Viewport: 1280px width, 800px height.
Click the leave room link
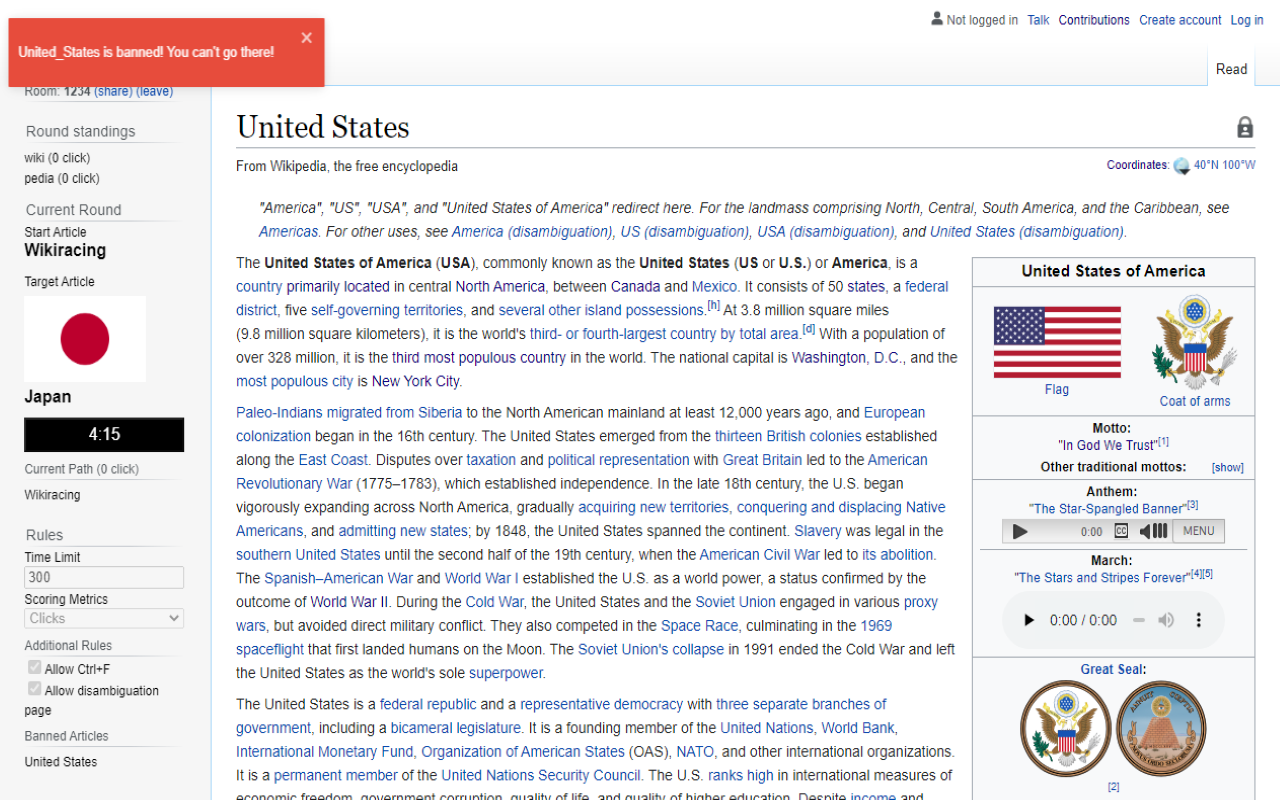click(x=154, y=91)
